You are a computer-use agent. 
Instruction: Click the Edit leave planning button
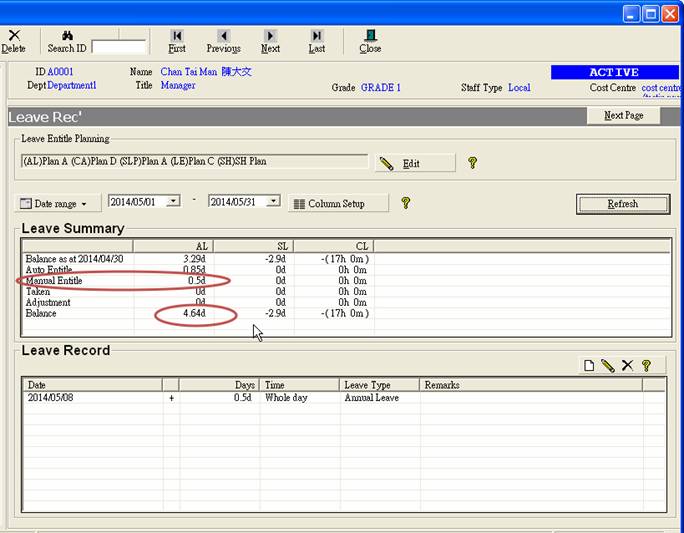[414, 164]
